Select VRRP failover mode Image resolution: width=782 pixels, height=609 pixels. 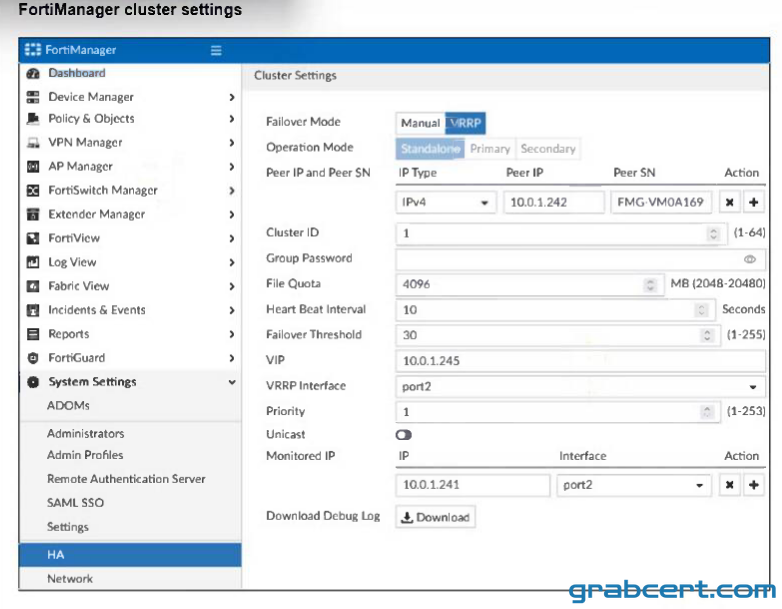pyautogui.click(x=465, y=123)
